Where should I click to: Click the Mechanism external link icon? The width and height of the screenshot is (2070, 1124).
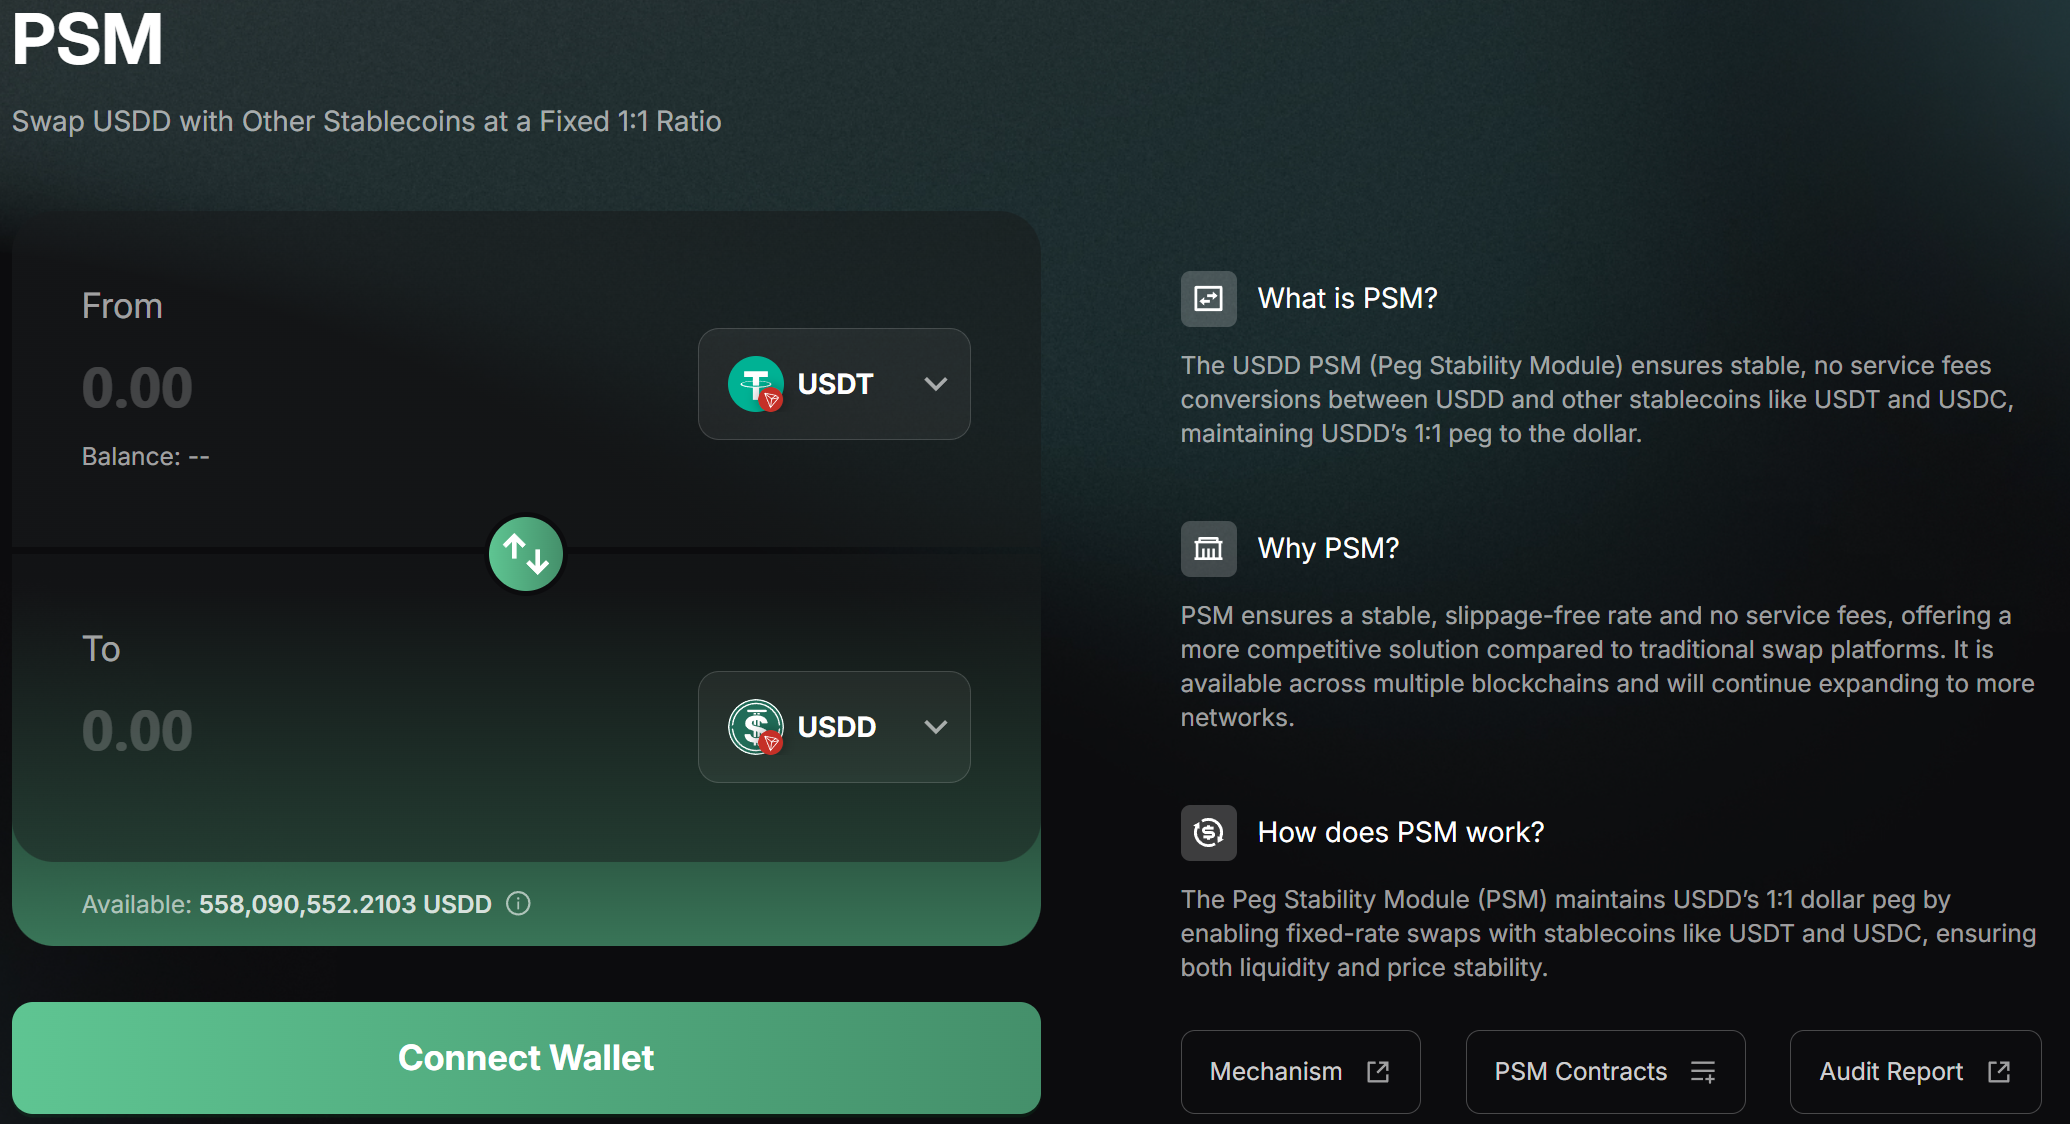(1378, 1072)
